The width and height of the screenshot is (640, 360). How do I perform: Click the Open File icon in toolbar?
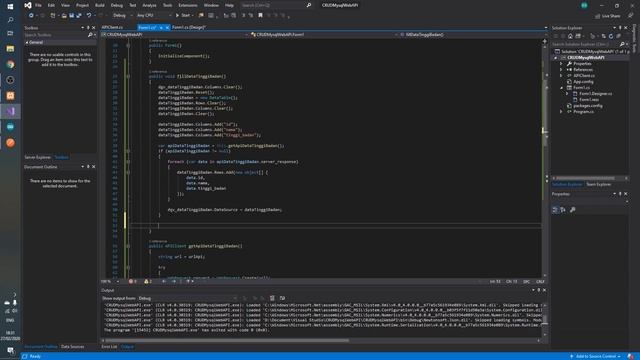(x=64, y=16)
